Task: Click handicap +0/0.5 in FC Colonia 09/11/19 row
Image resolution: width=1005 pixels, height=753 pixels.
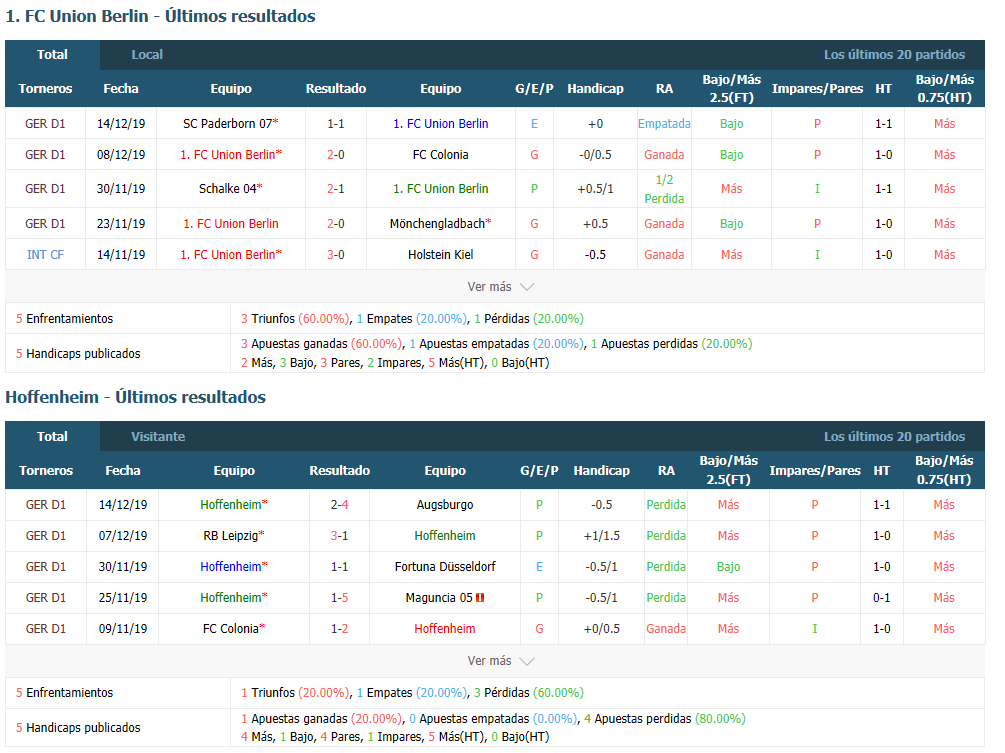Action: (601, 629)
